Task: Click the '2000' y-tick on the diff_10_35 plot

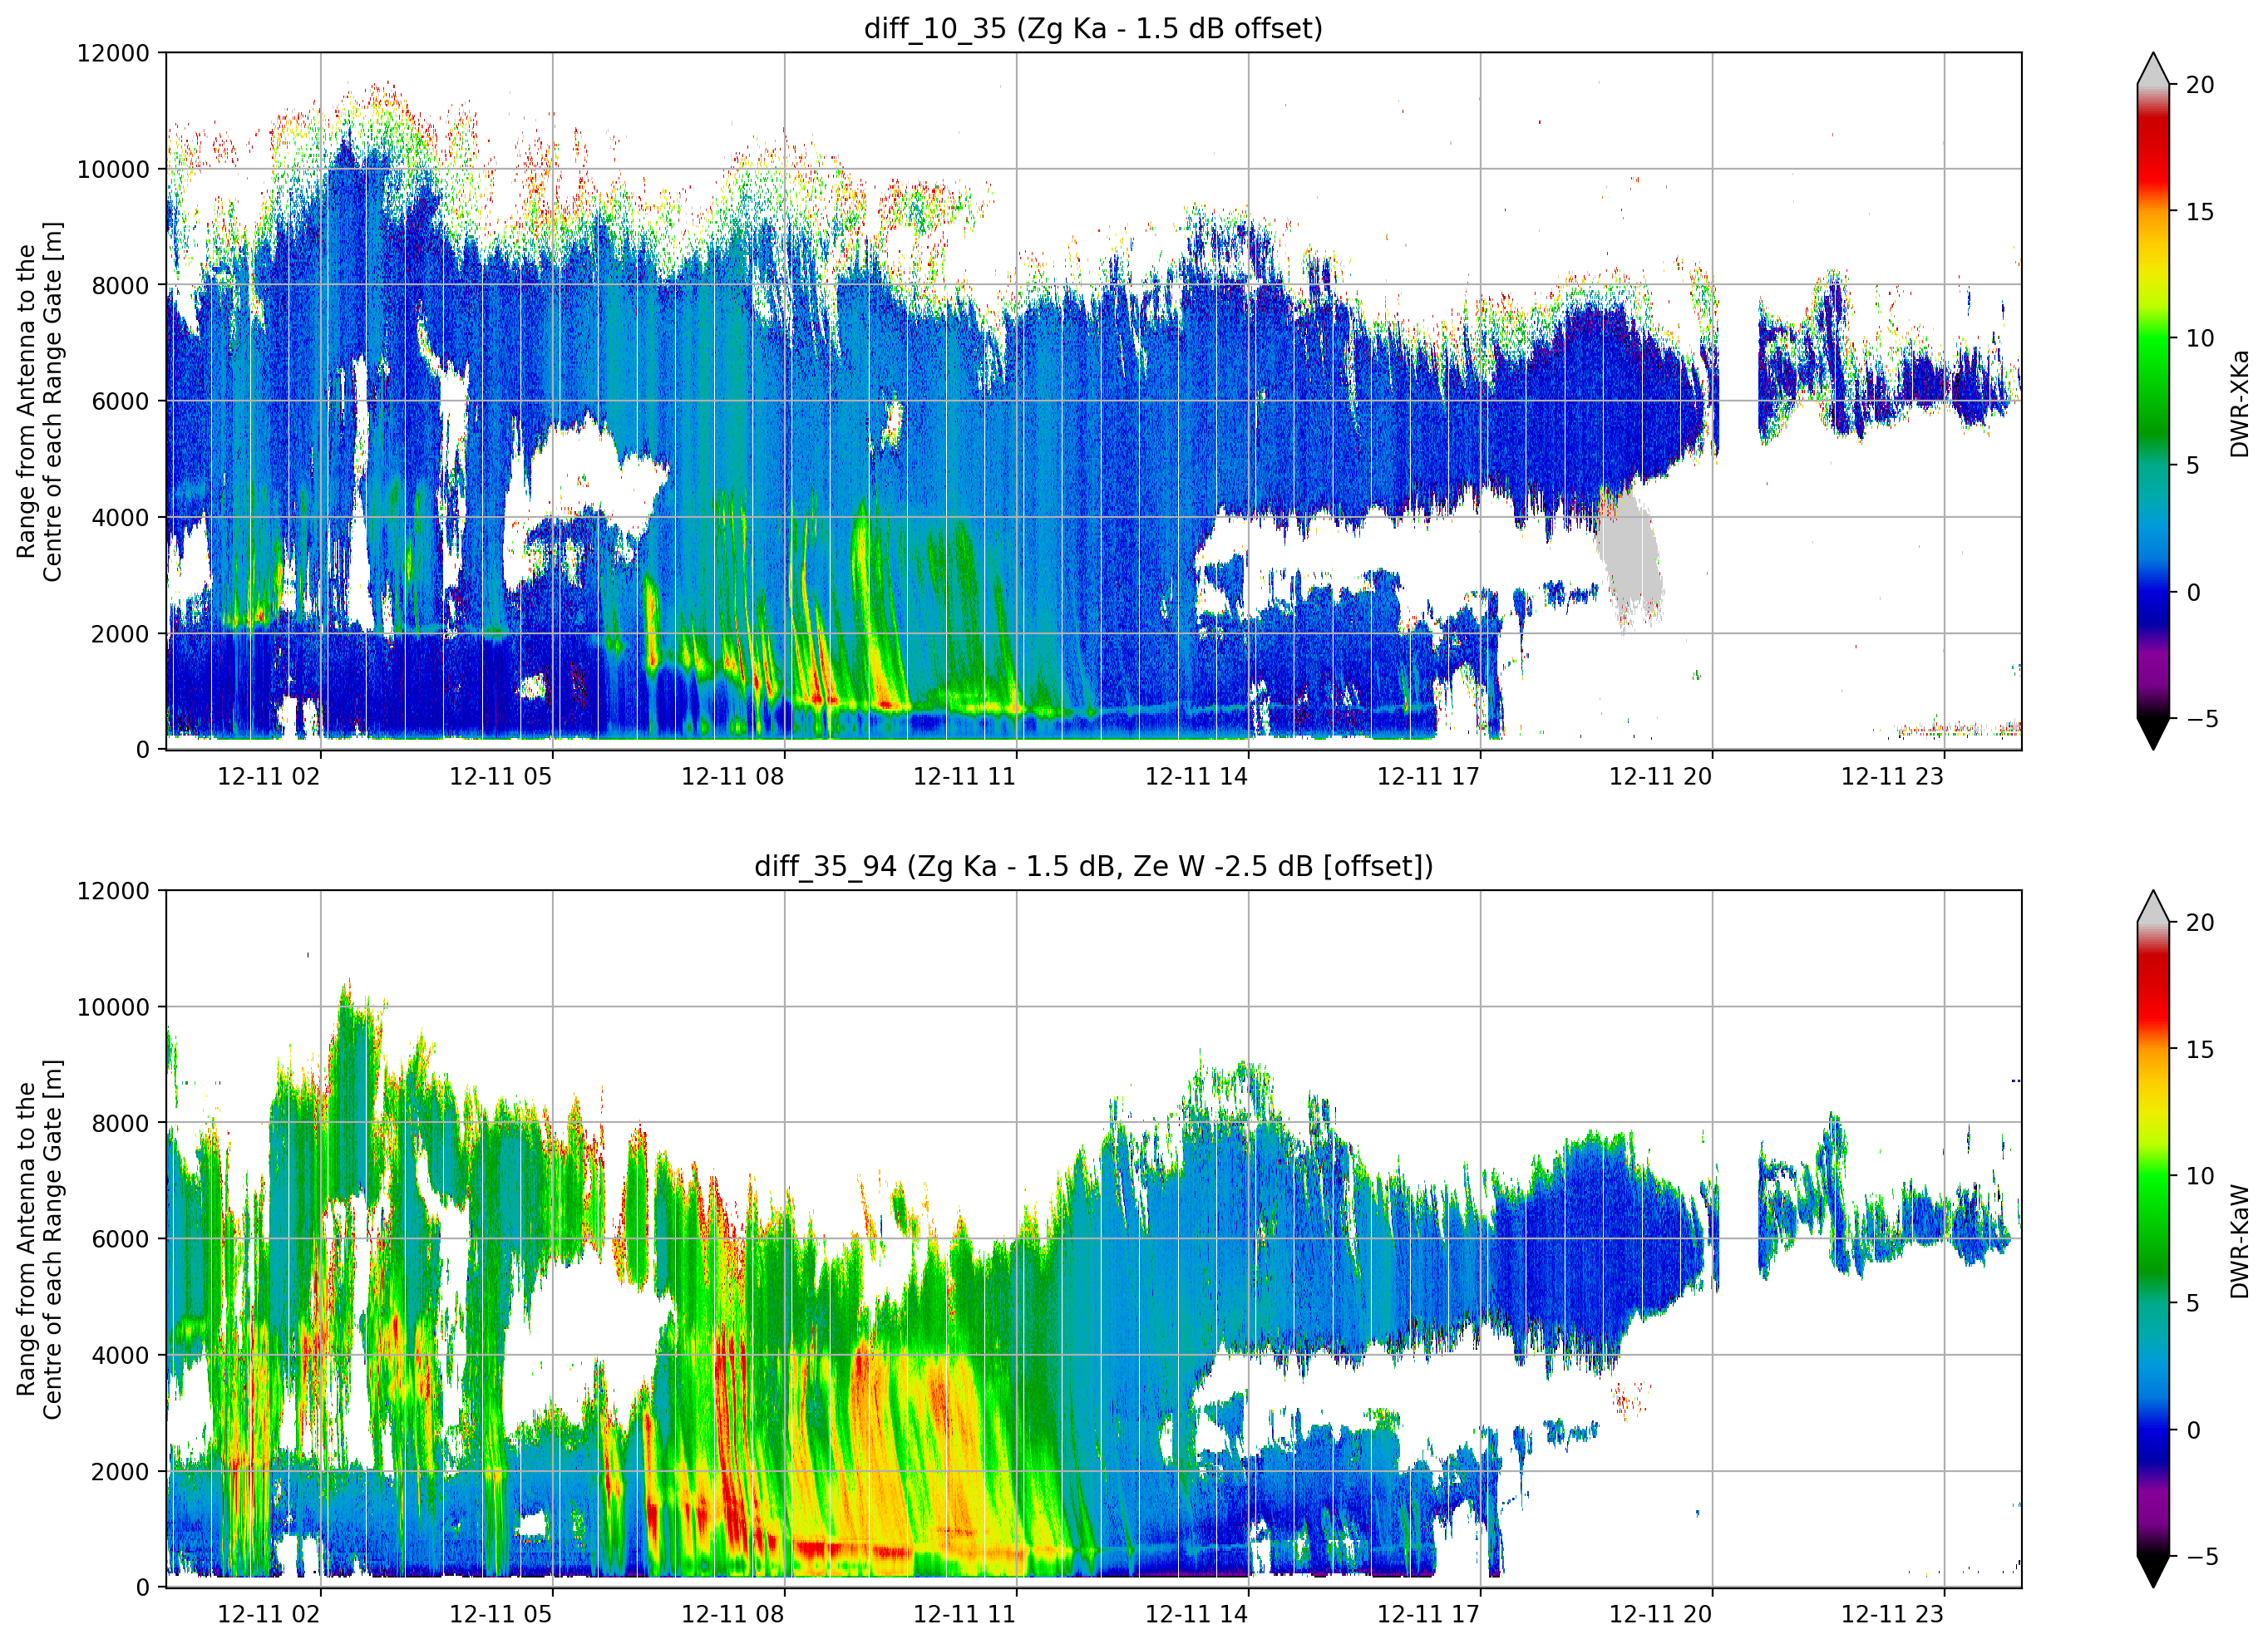Action: pos(120,633)
